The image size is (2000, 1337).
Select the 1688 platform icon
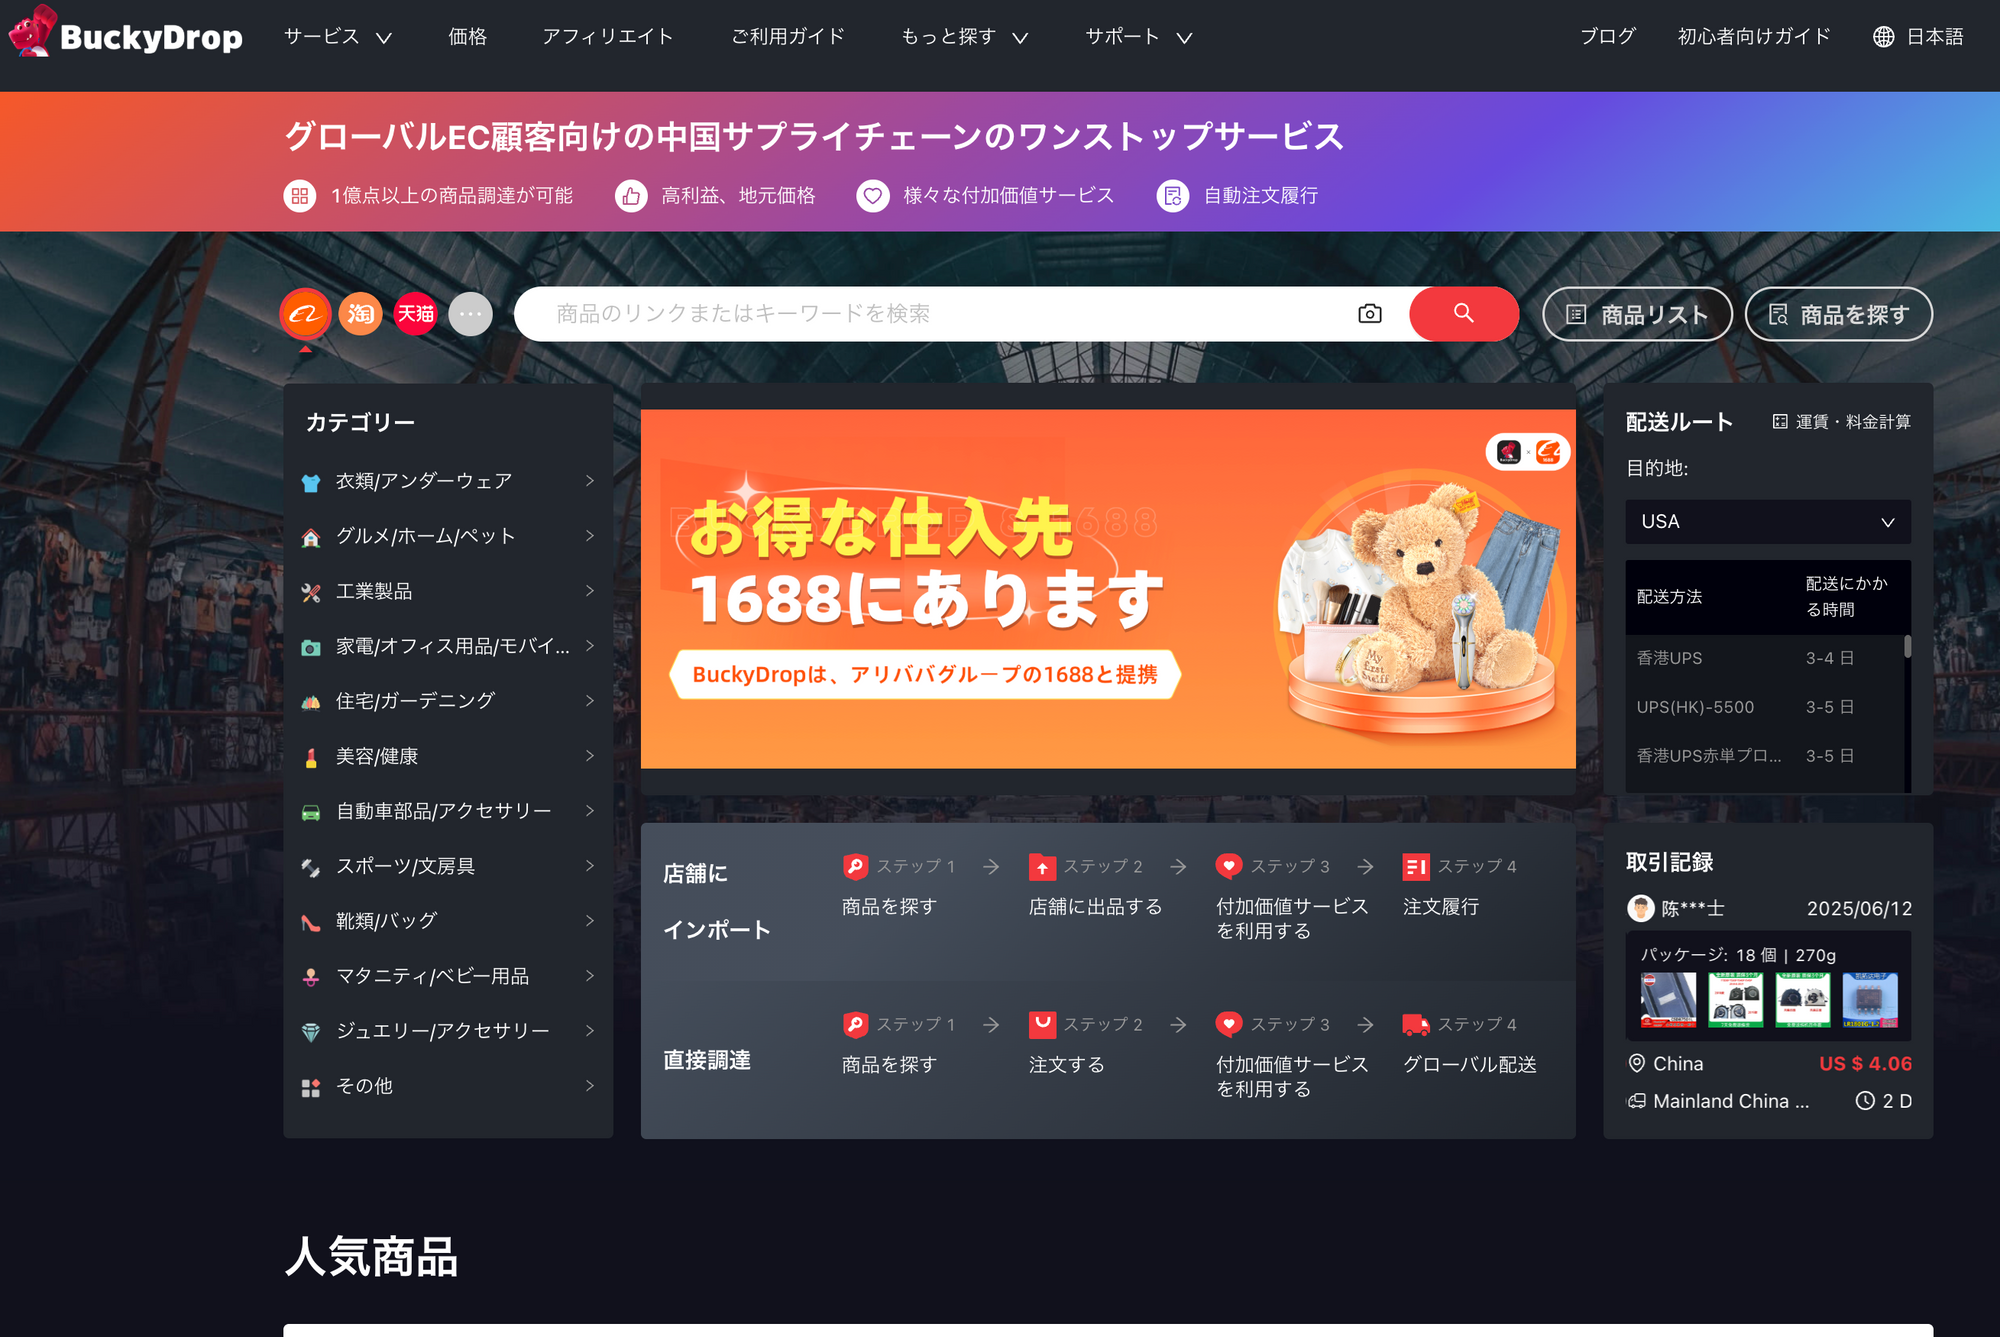coord(305,314)
